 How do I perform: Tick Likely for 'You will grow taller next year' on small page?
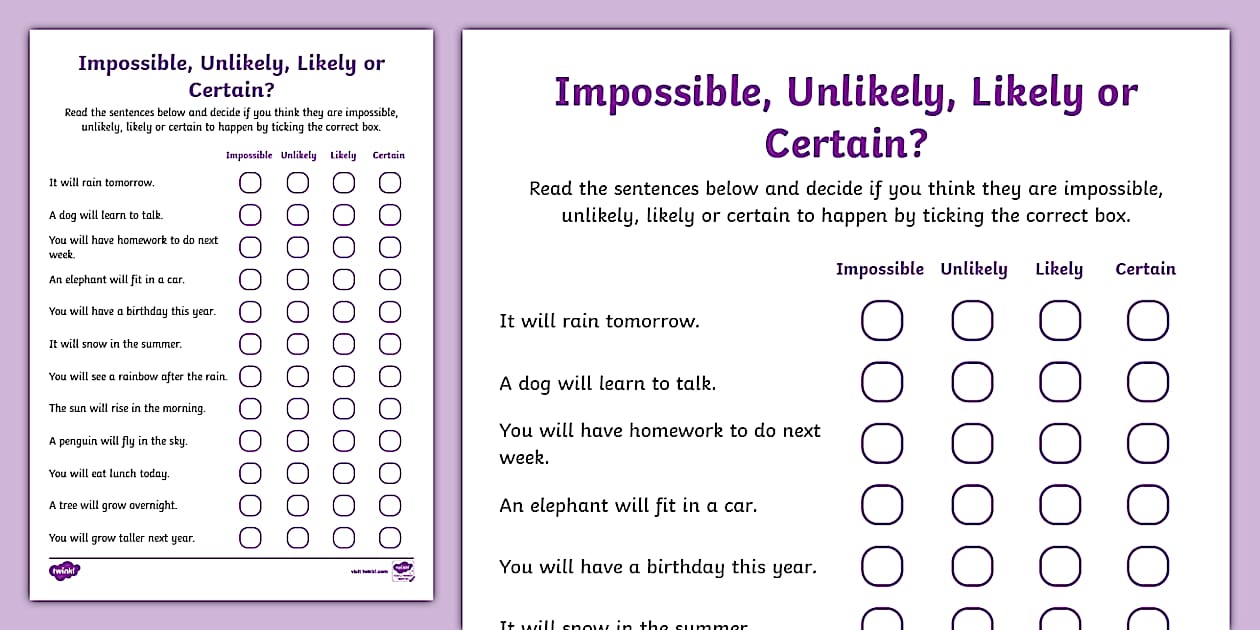[x=344, y=538]
